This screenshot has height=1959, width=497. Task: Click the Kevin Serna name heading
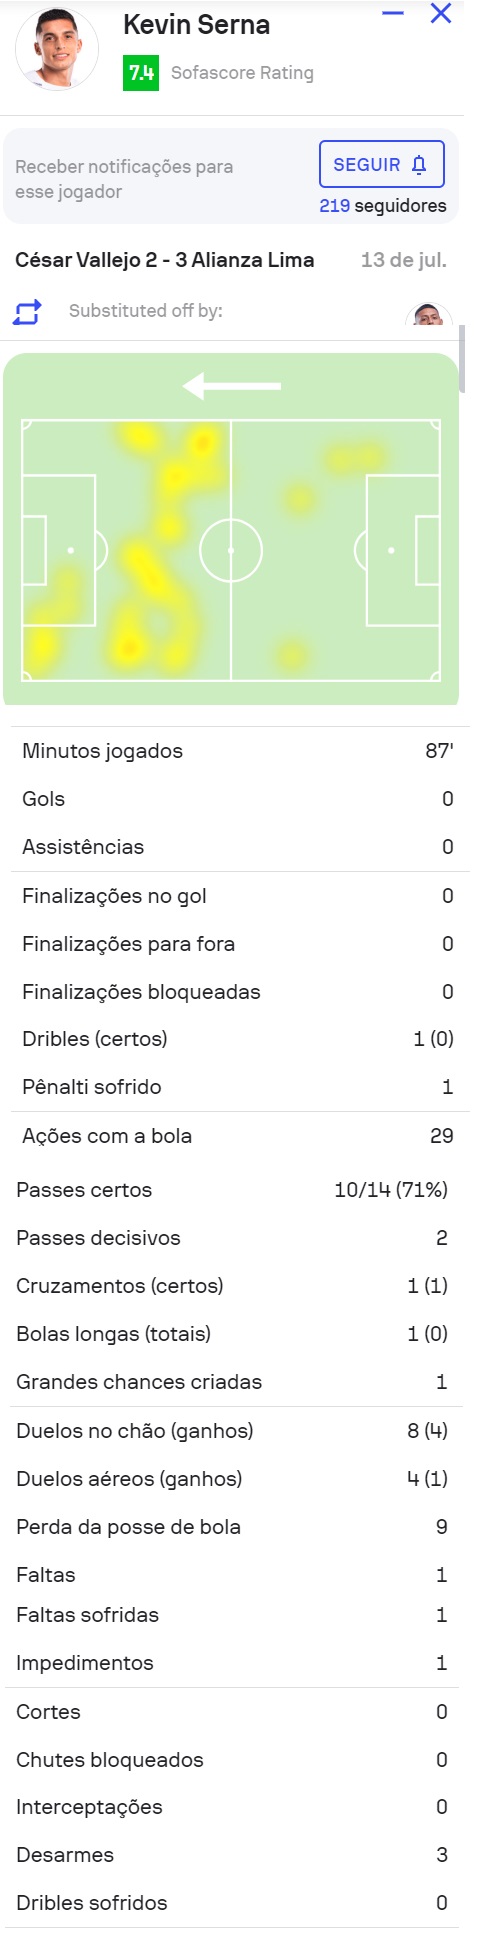point(196,25)
